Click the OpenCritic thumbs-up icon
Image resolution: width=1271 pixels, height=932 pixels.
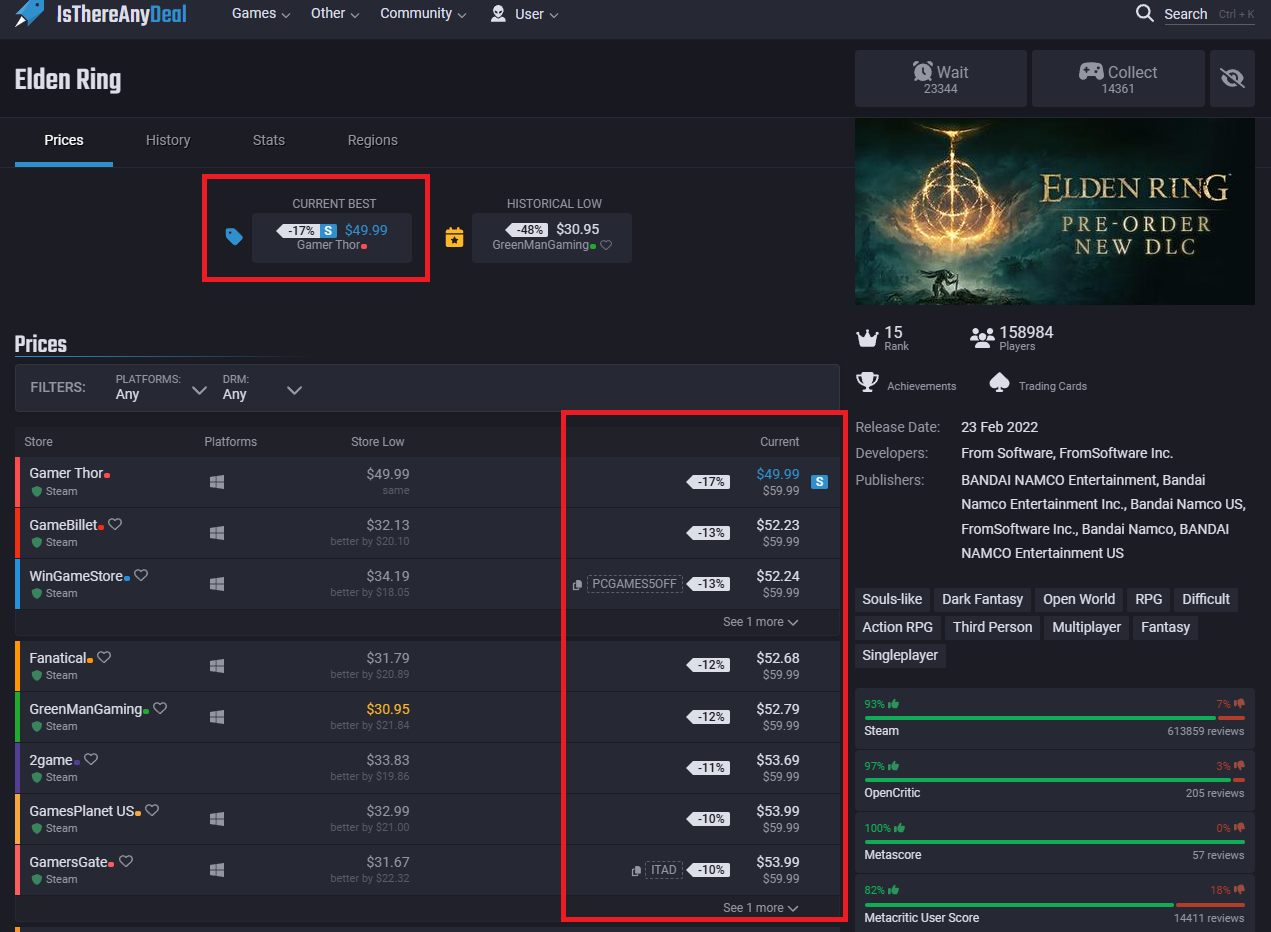click(894, 766)
